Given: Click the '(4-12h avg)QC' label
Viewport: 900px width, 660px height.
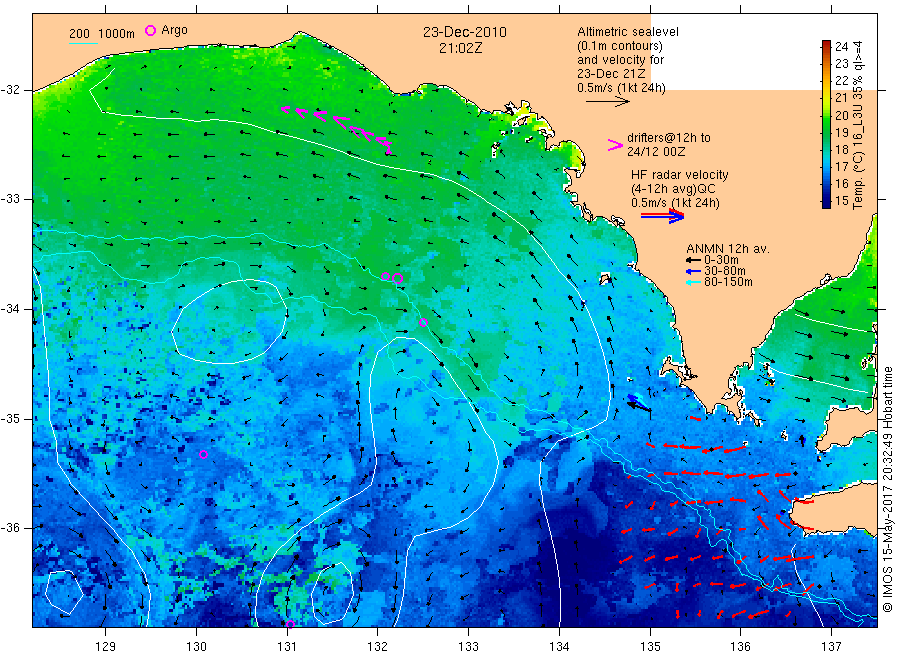Looking at the screenshot, I should 673,189.
